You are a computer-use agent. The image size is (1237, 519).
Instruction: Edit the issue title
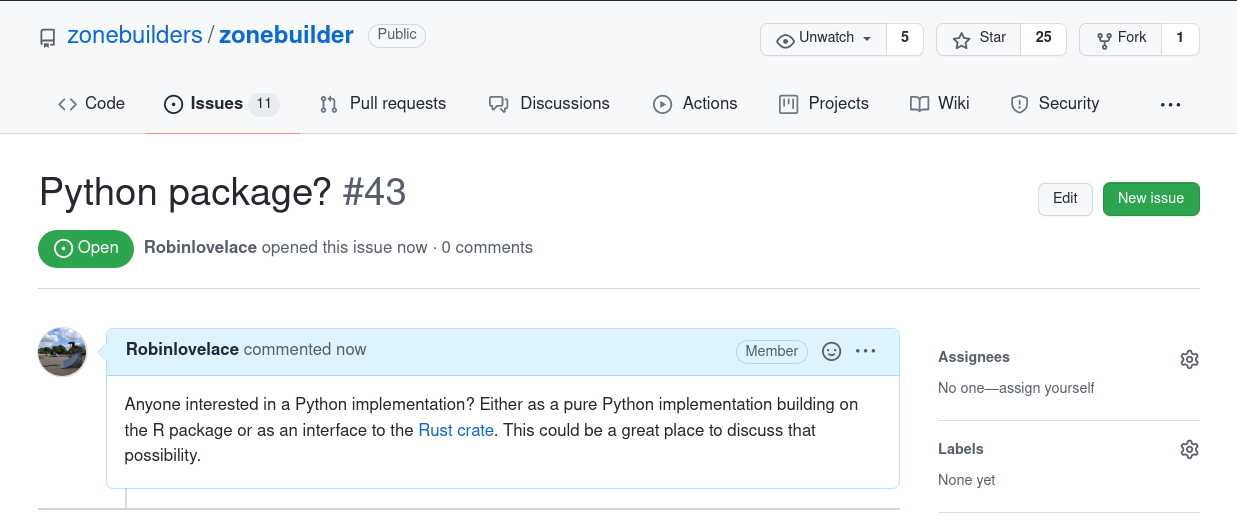coord(1065,198)
